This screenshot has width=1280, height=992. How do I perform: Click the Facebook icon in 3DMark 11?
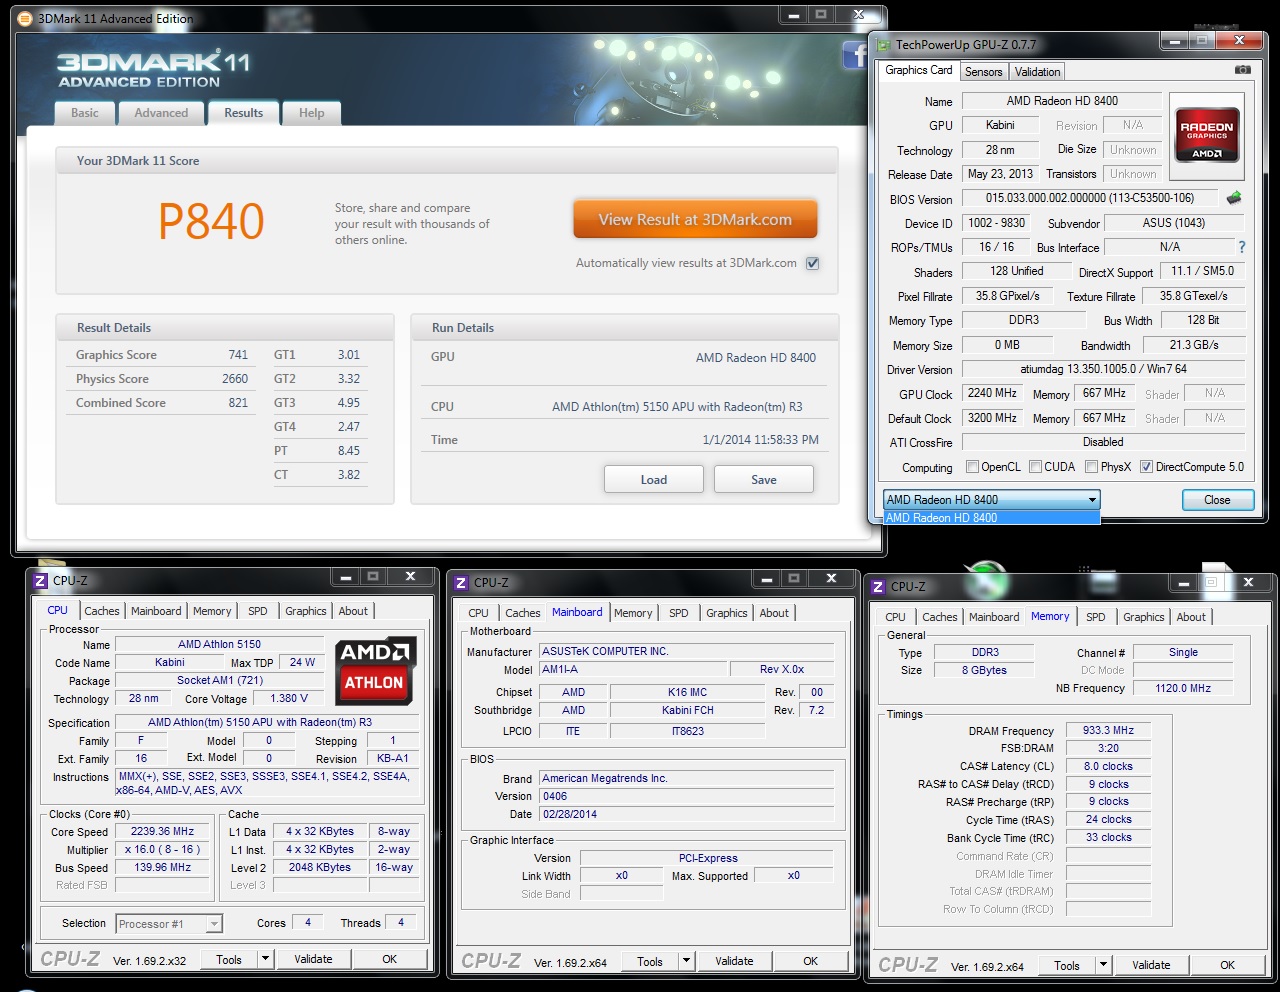tap(855, 56)
